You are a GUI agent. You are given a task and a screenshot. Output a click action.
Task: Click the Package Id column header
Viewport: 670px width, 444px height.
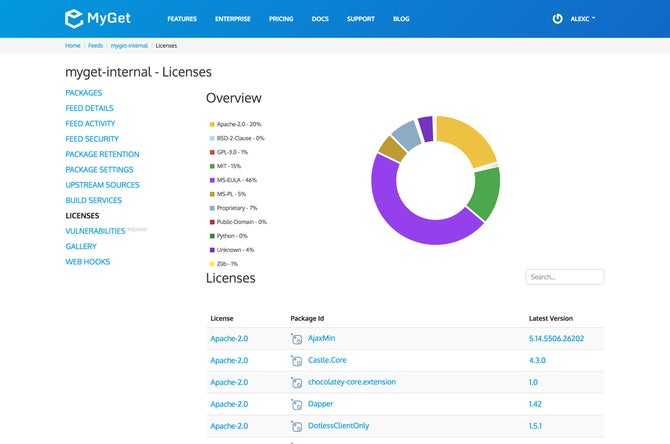[307, 318]
